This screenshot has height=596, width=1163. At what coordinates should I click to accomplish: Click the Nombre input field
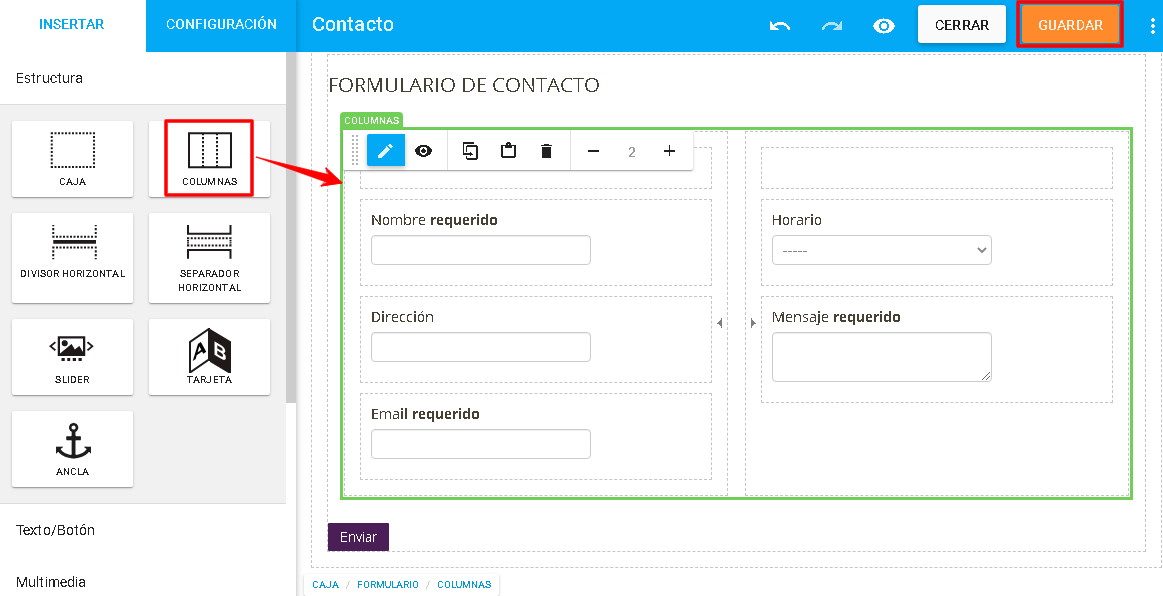[481, 250]
